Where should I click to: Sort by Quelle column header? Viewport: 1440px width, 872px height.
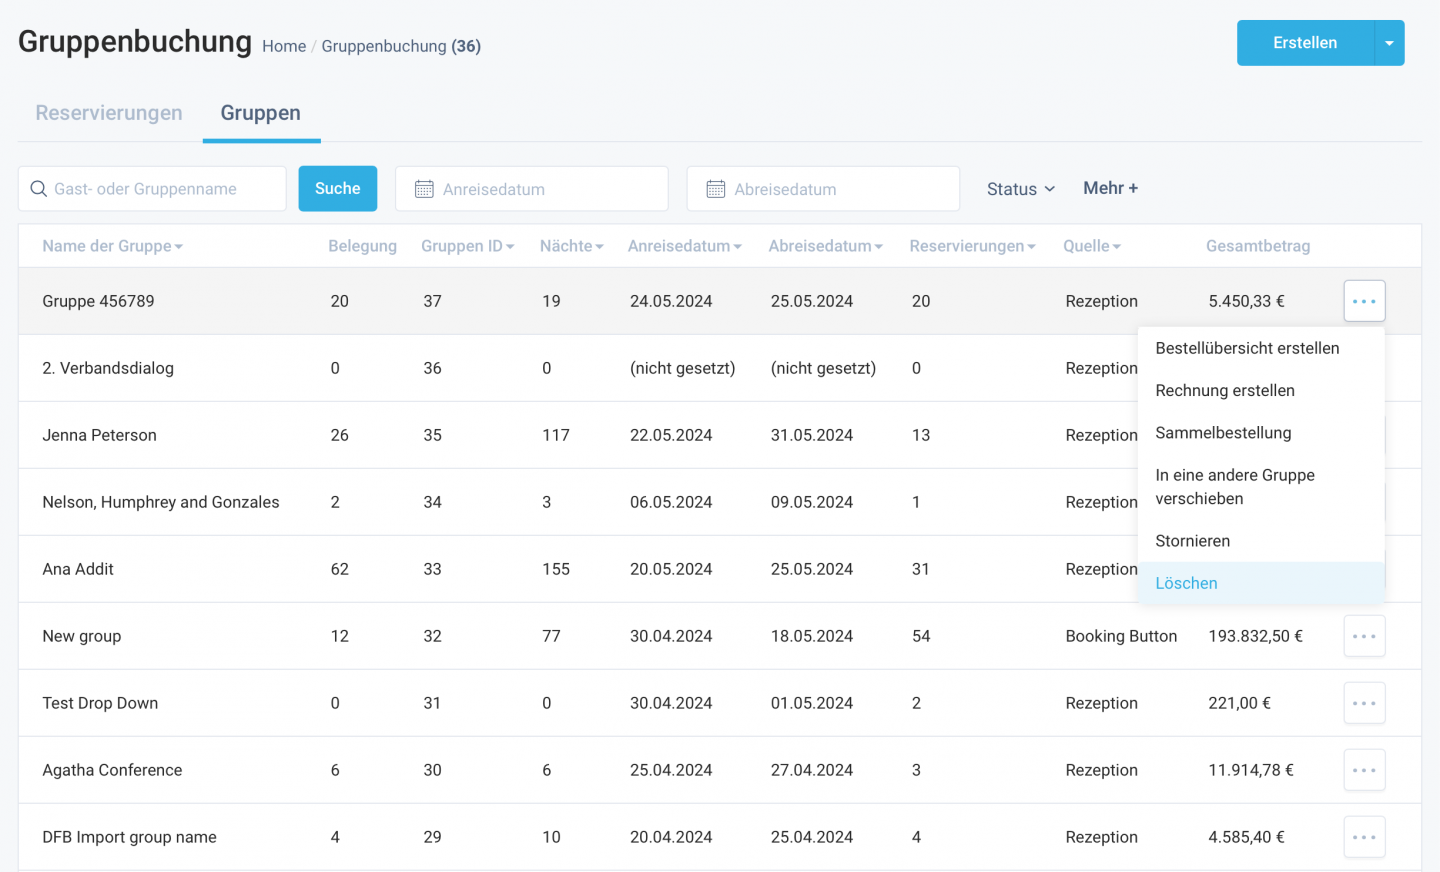pyautogui.click(x=1091, y=246)
